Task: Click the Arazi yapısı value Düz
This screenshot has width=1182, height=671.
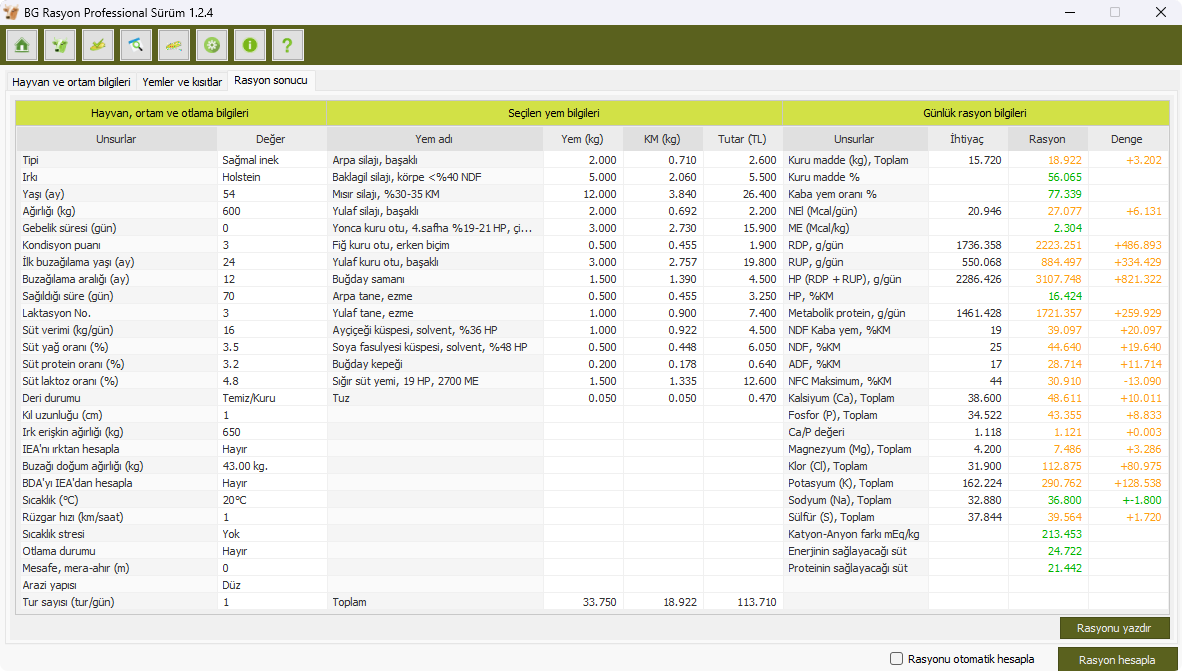Action: (x=271, y=585)
